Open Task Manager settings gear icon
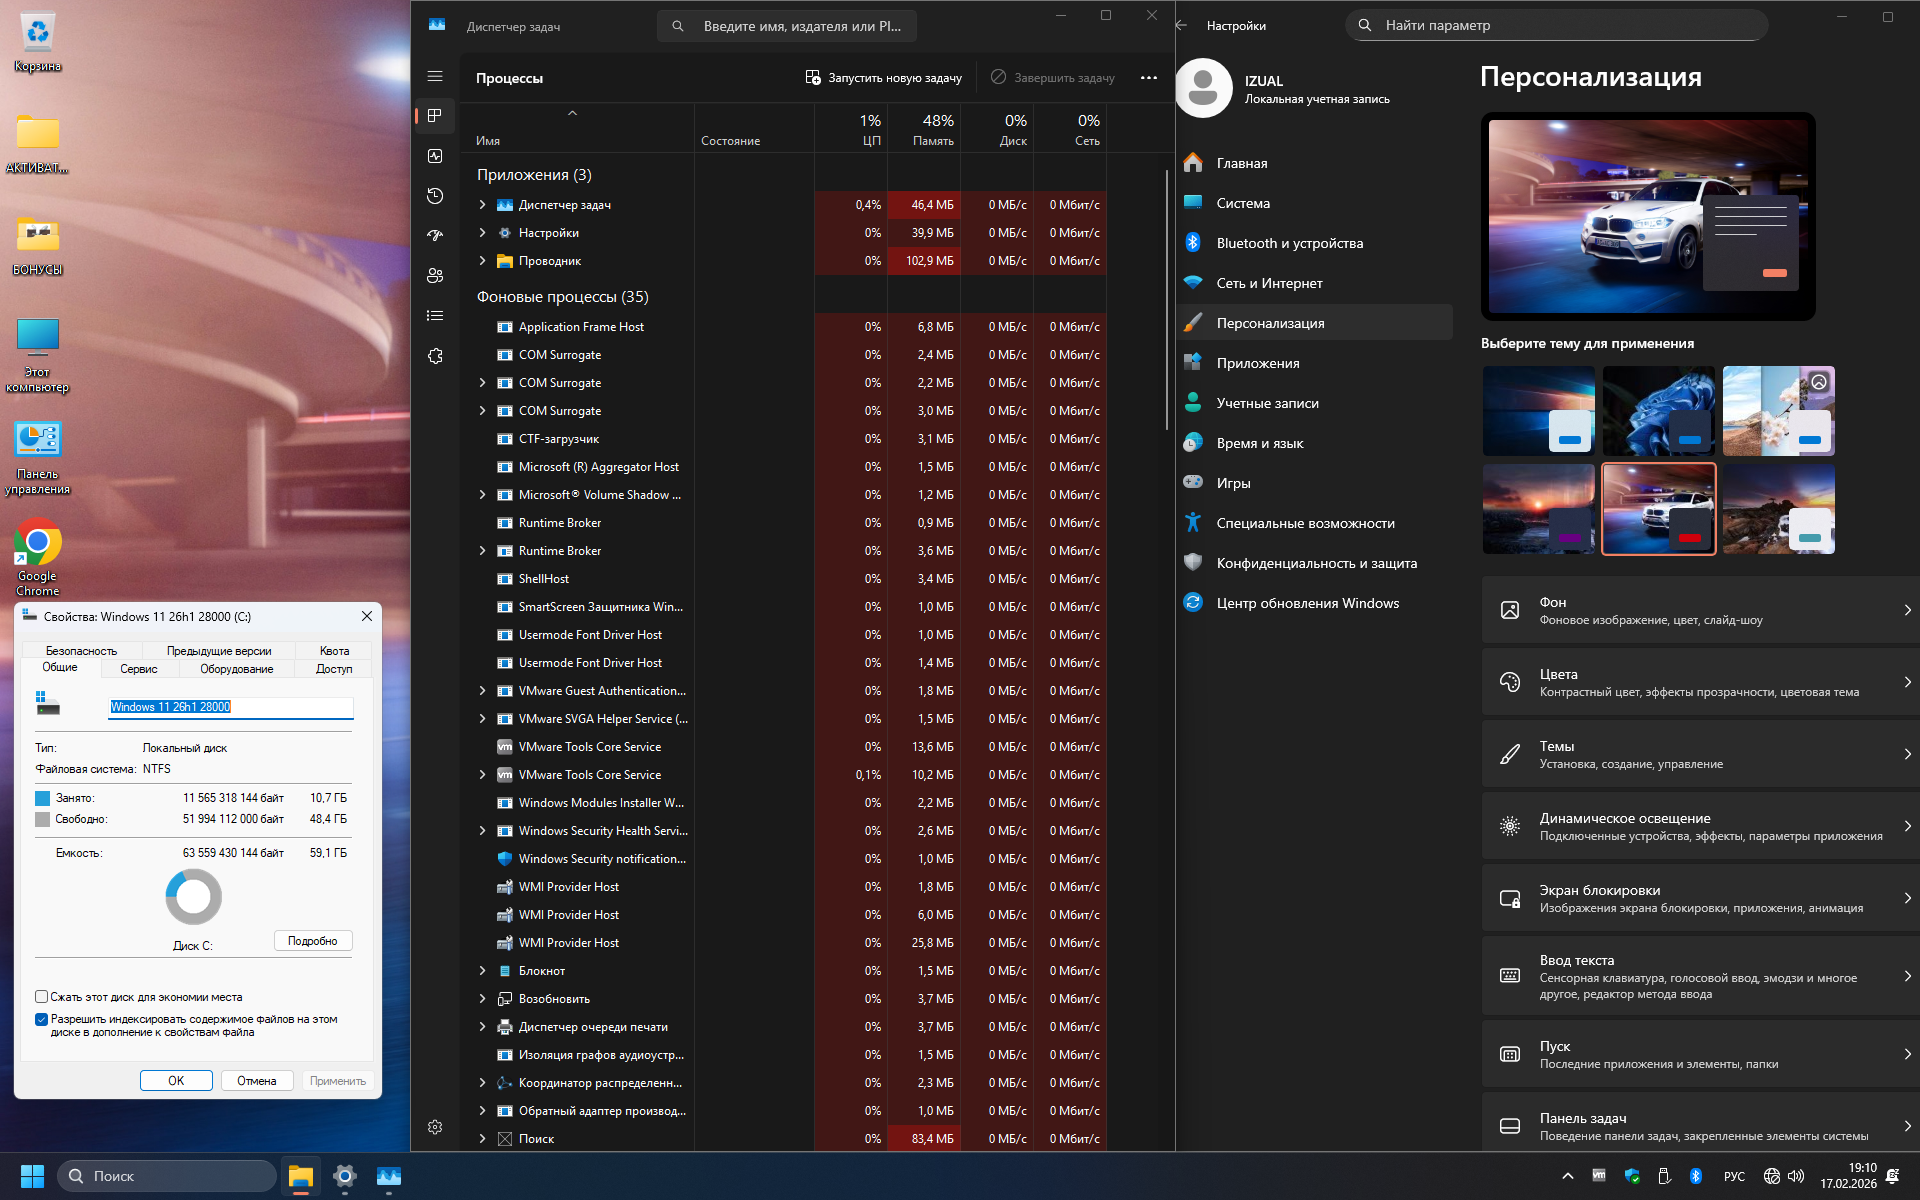Screen dimensions: 1920x1200 (435, 1127)
